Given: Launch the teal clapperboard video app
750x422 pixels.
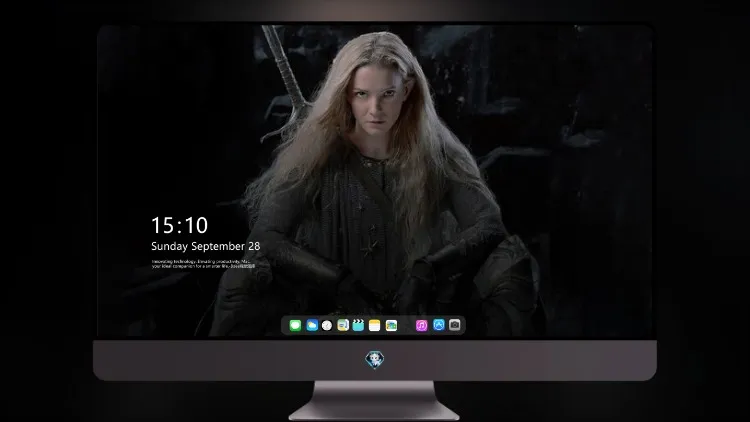Looking at the screenshot, I should (x=358, y=325).
